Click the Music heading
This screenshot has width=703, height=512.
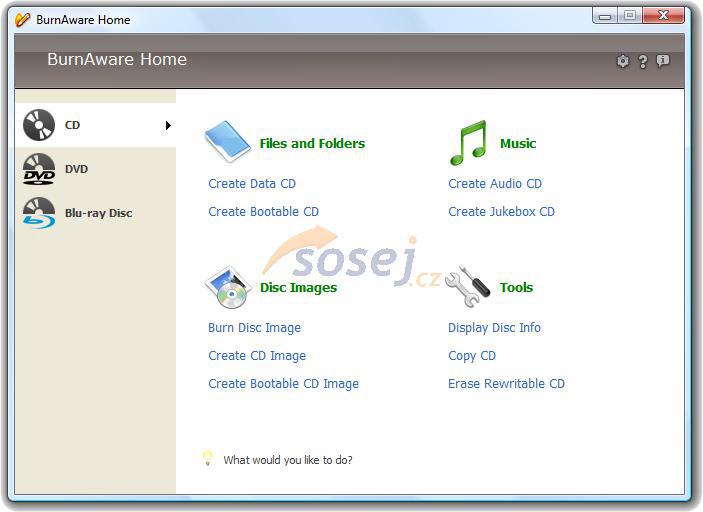point(518,143)
